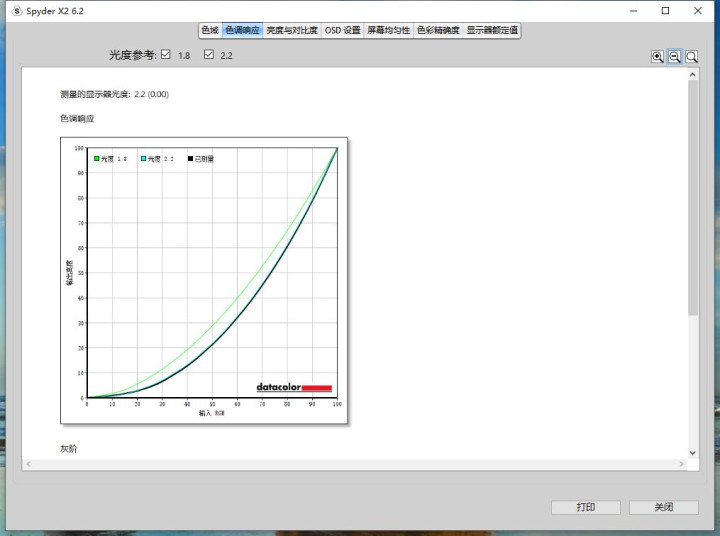The image size is (720, 536).
Task: Select the 显示器额定值 tab
Action: (492, 30)
